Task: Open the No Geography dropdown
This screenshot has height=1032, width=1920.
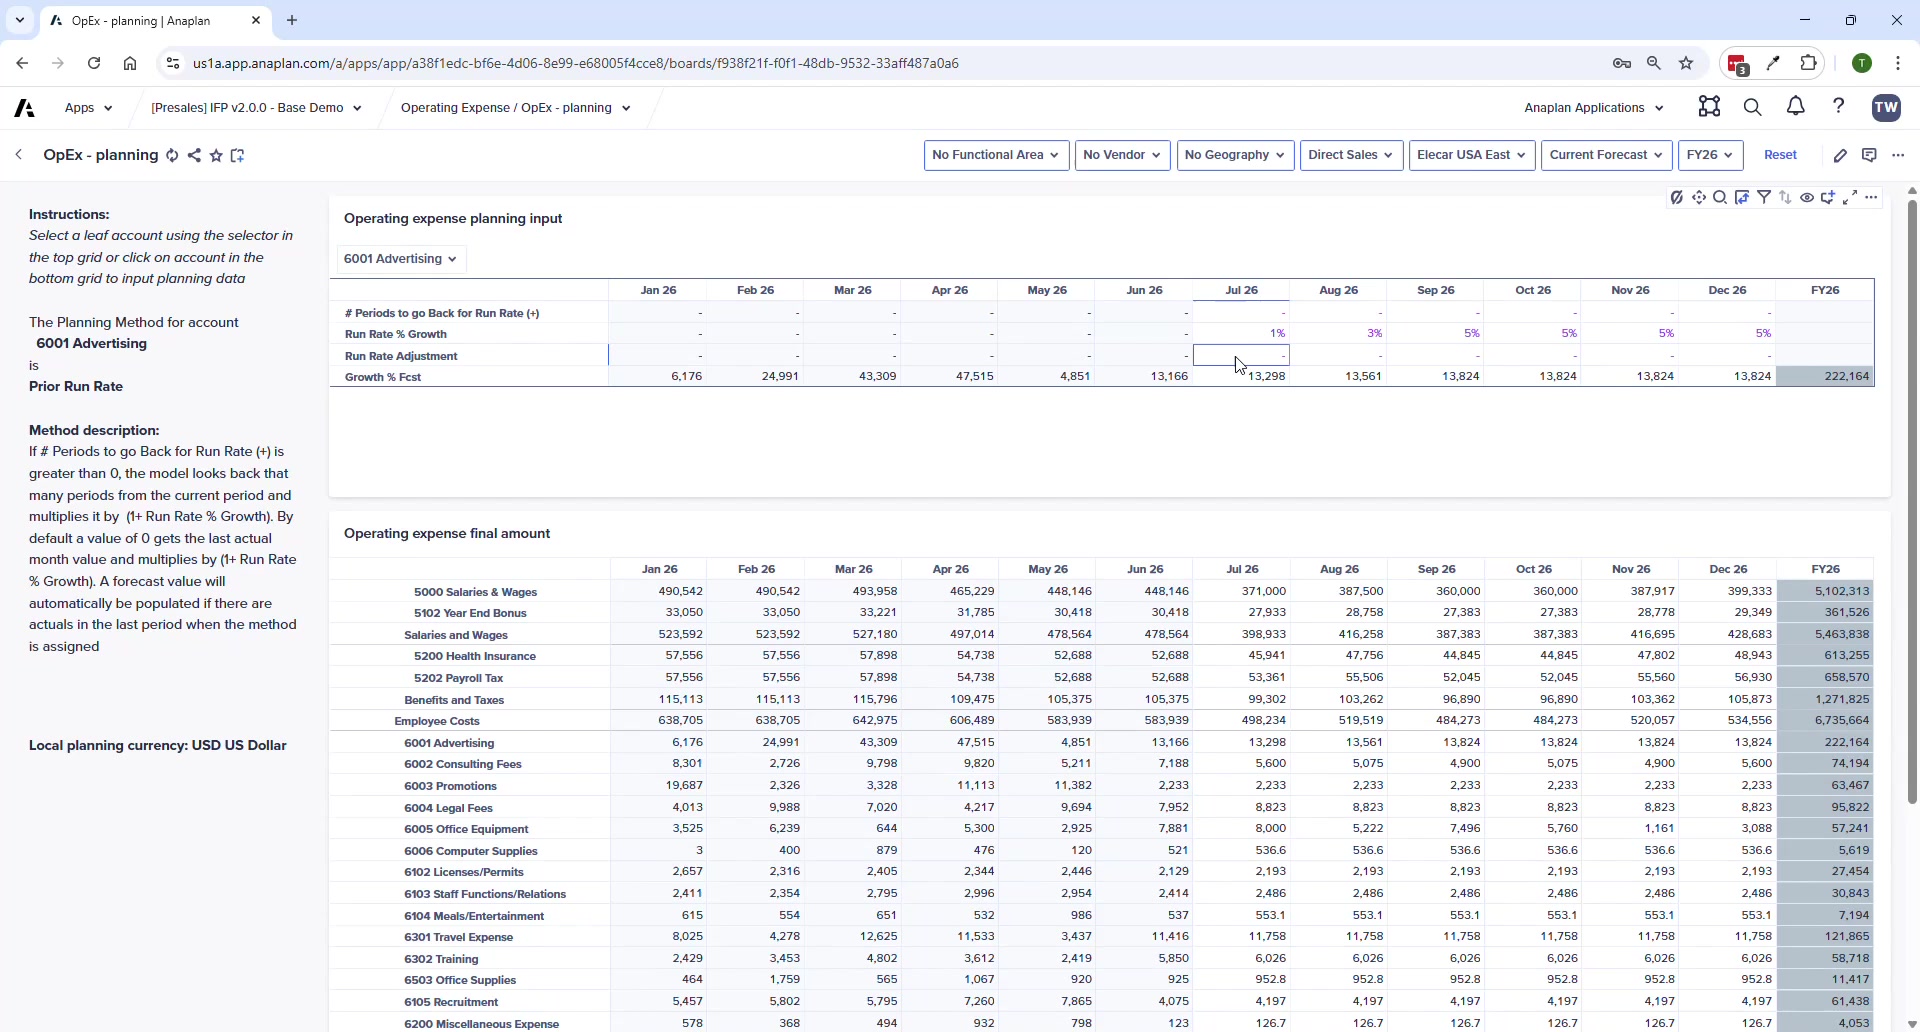Action: pos(1235,155)
